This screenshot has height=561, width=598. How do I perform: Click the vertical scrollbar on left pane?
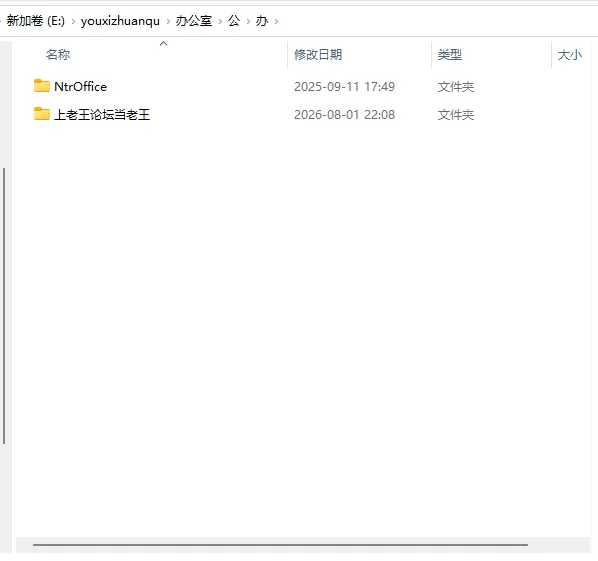tap(4, 306)
